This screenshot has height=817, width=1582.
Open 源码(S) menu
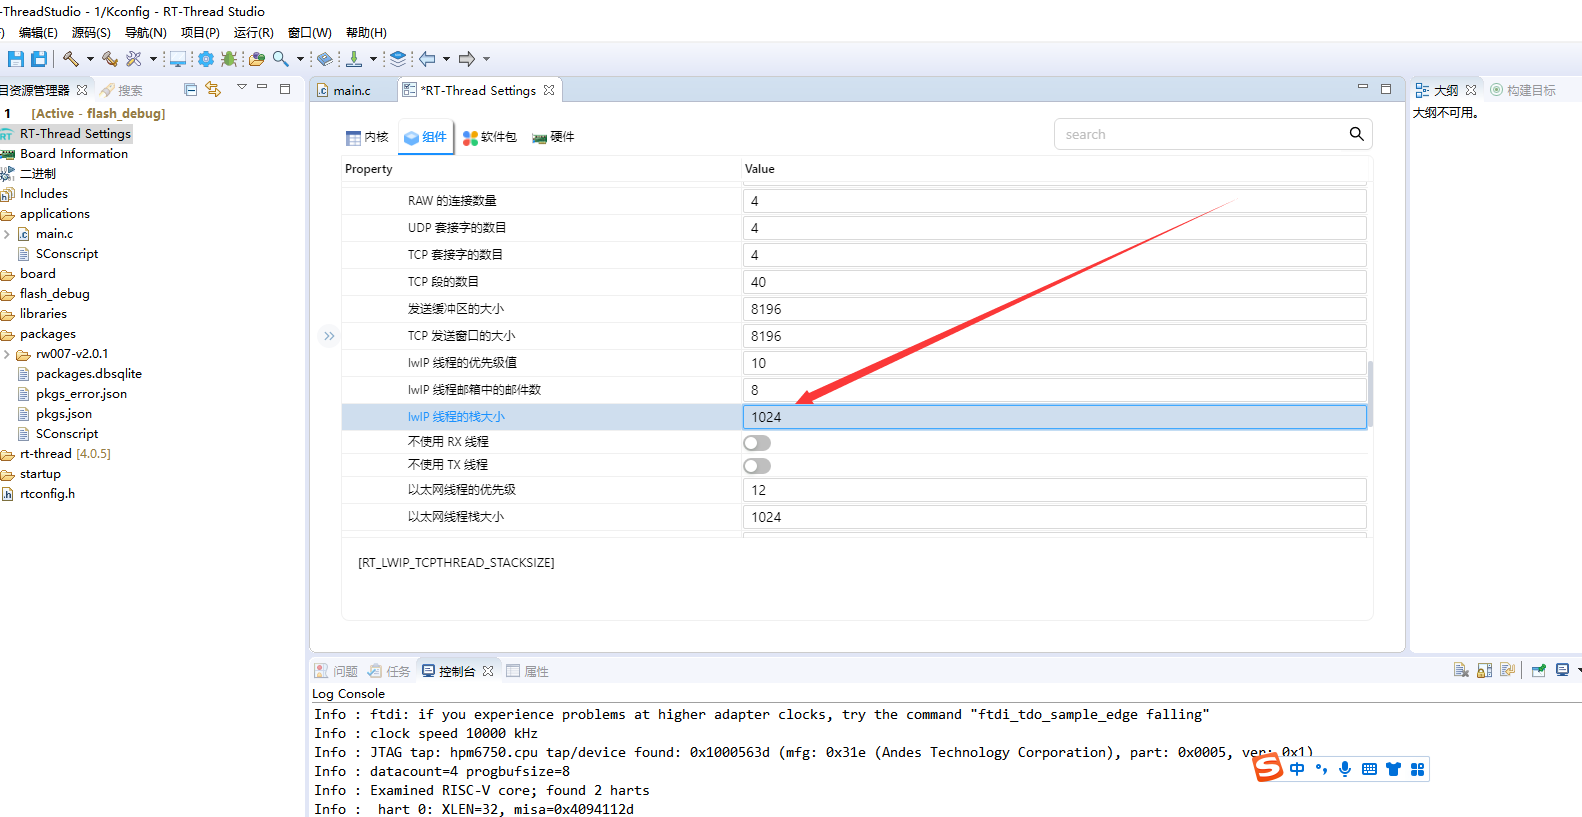click(91, 33)
